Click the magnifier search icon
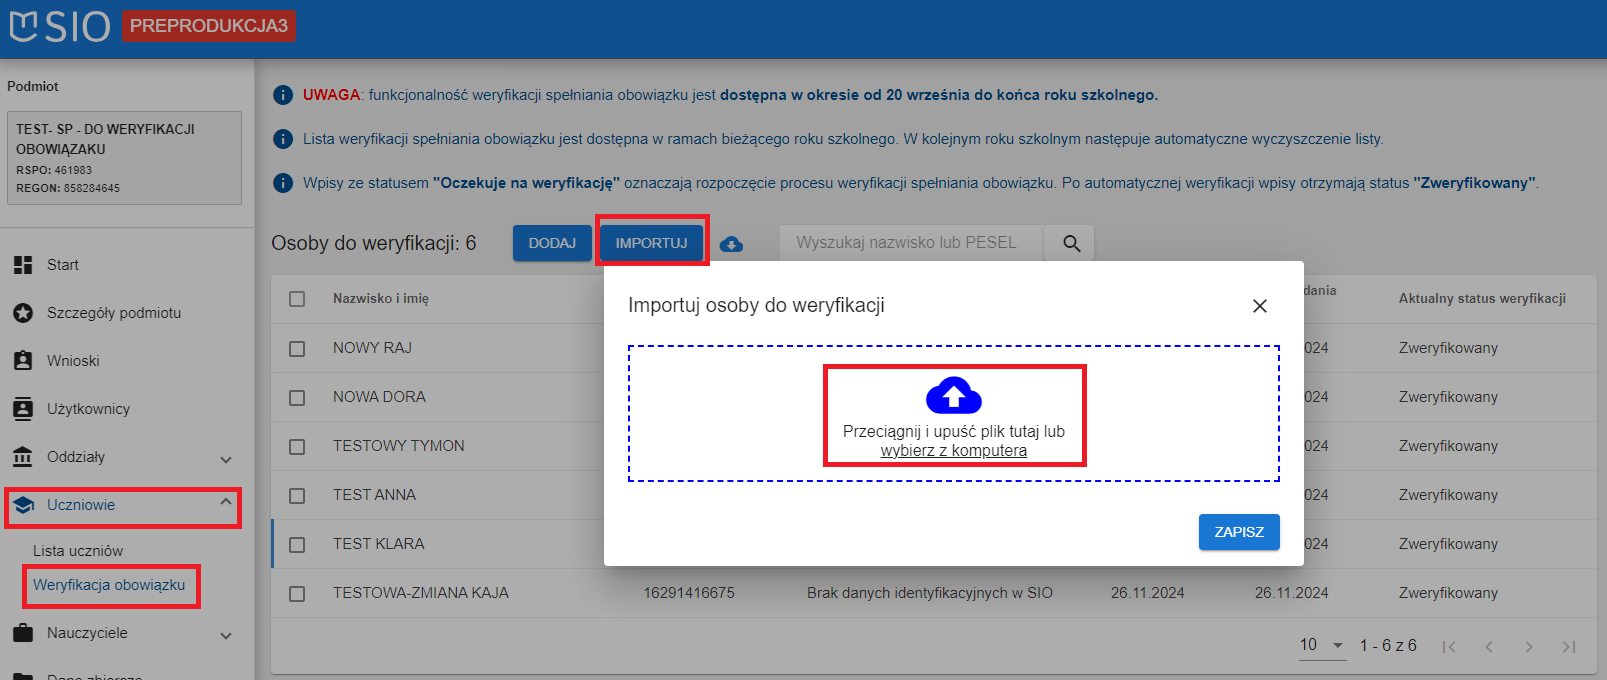 pyautogui.click(x=1071, y=243)
